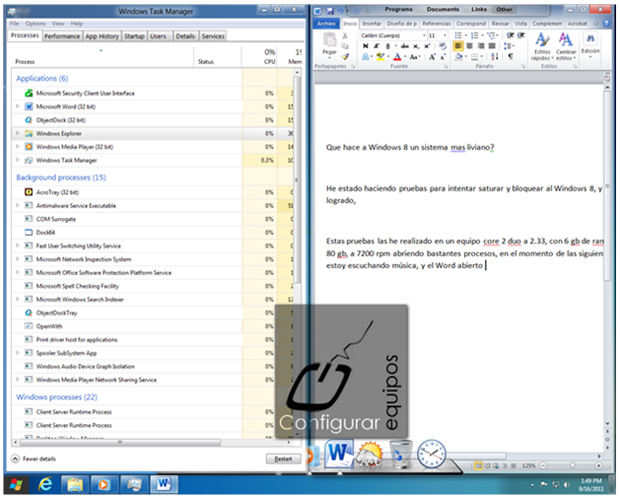This screenshot has height=497, width=620.
Task: Click the Recycle Bin icon in ObjectDock
Action: click(401, 455)
